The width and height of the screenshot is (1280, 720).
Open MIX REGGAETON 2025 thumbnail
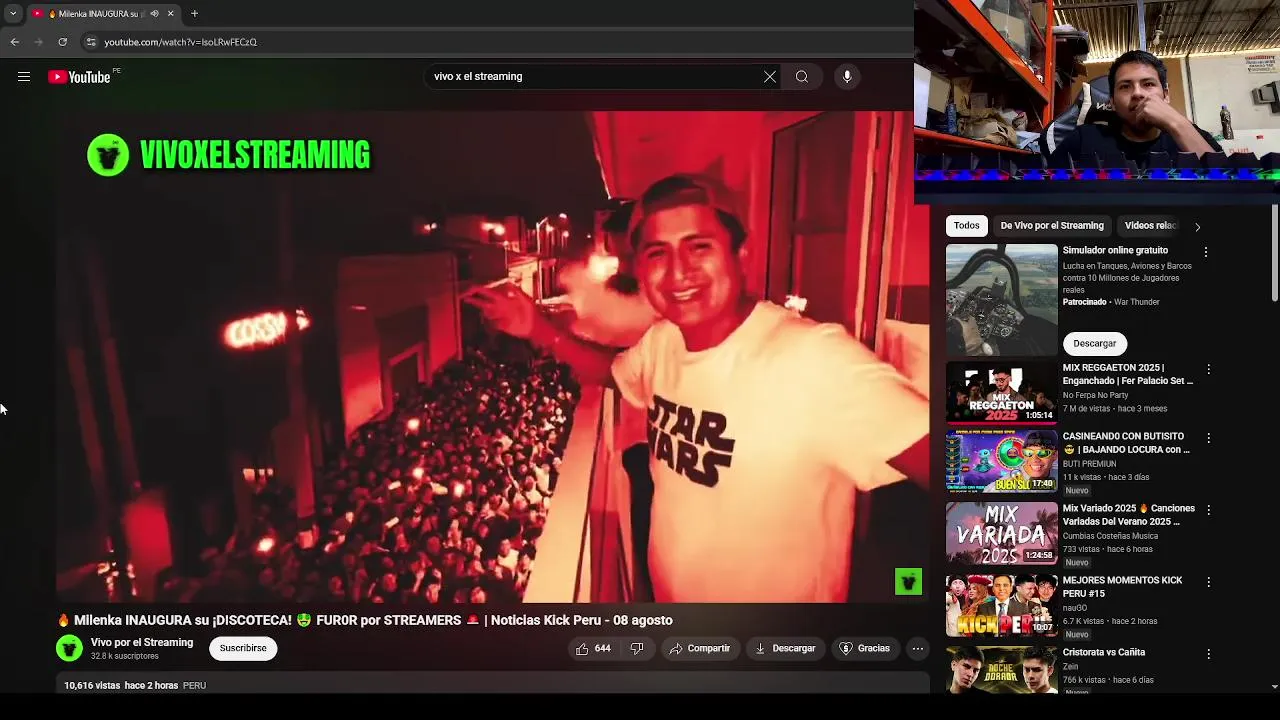(x=1002, y=393)
